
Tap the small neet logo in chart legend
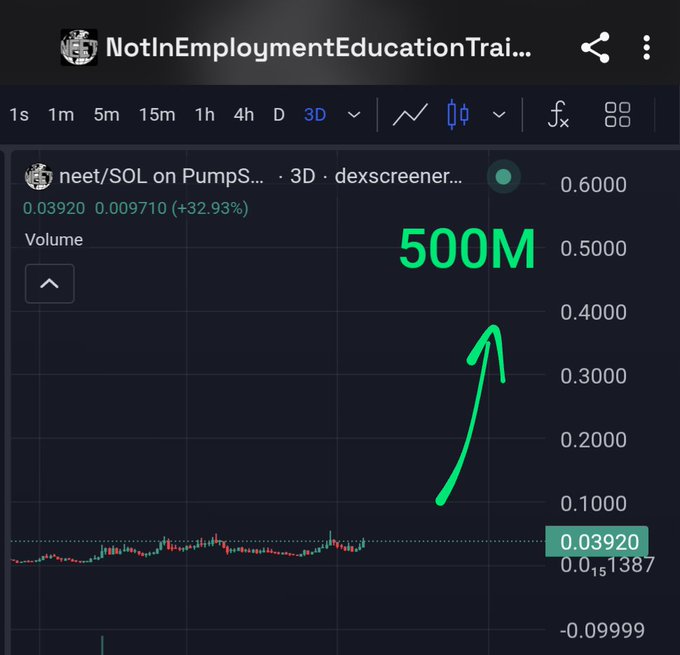tap(39, 177)
